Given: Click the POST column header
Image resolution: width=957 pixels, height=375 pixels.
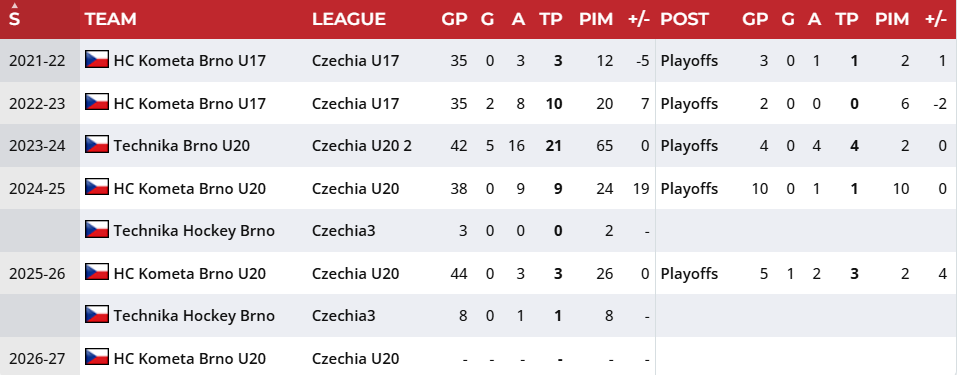Looking at the screenshot, I should (684, 19).
